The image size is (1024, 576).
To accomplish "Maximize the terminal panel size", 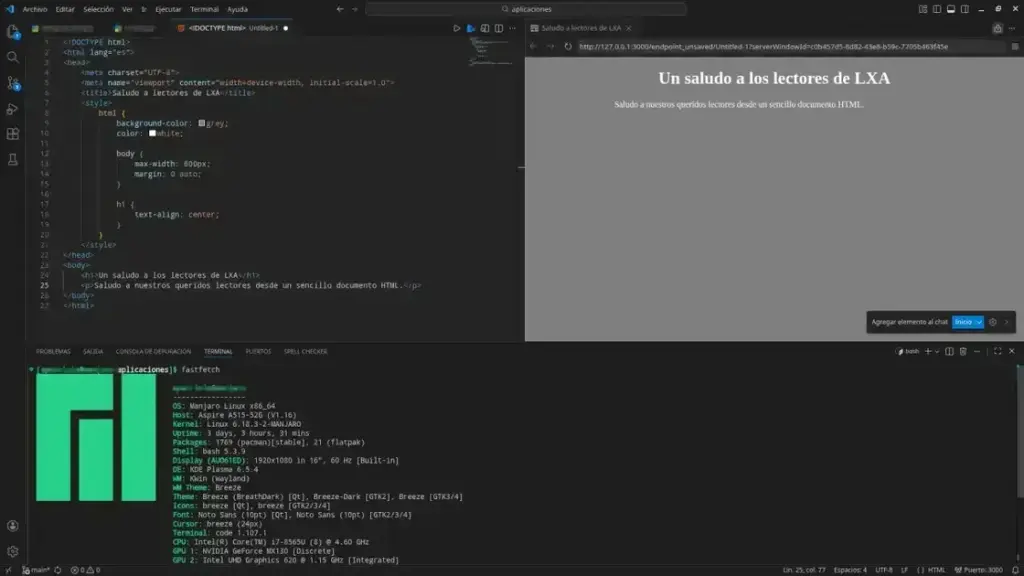I will [x=997, y=351].
